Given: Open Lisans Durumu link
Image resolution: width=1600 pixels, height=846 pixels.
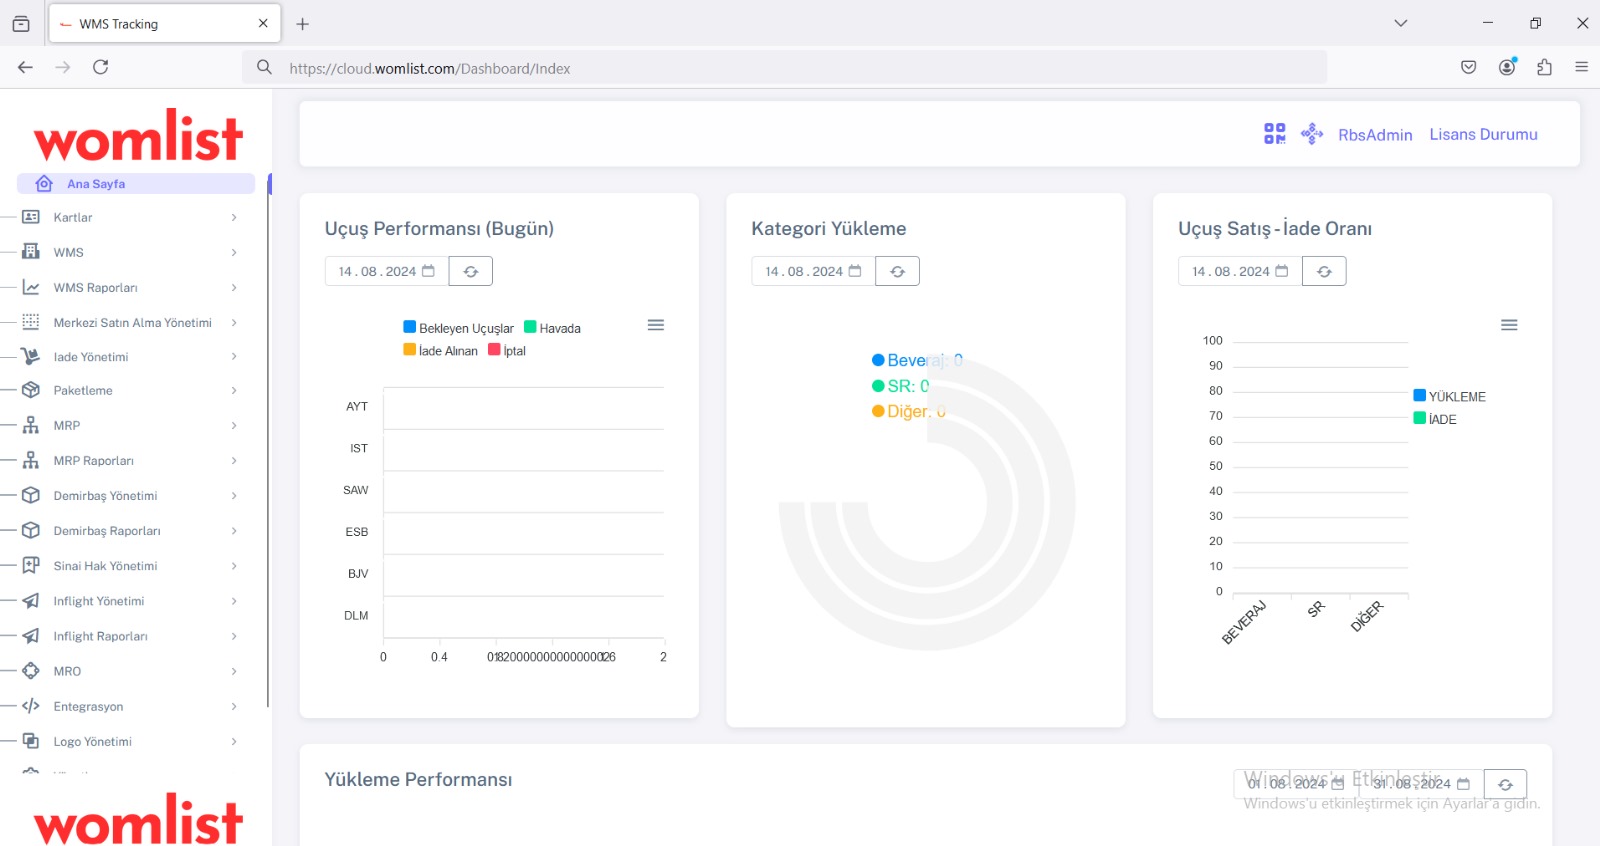Looking at the screenshot, I should coord(1483,134).
